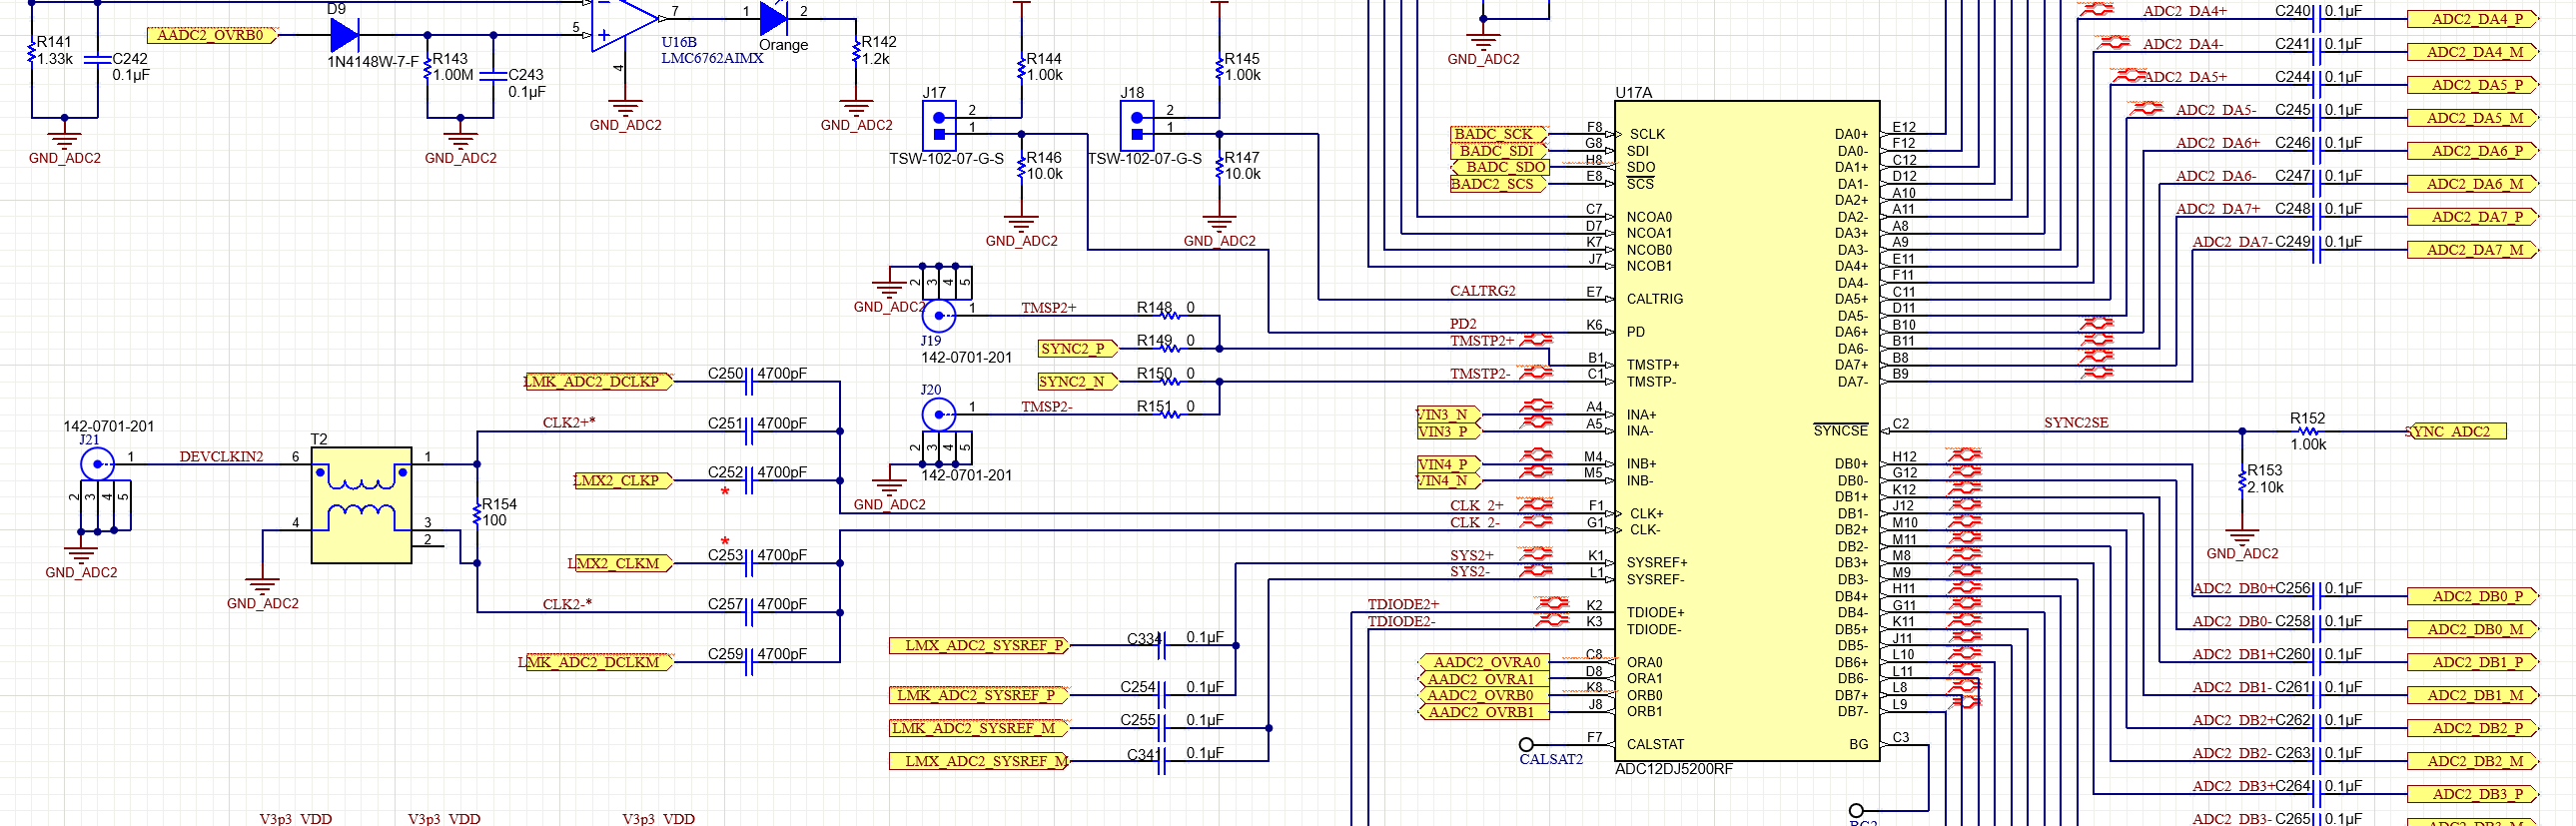
Task: Click the SYNC2_P port label
Action: point(1076,349)
